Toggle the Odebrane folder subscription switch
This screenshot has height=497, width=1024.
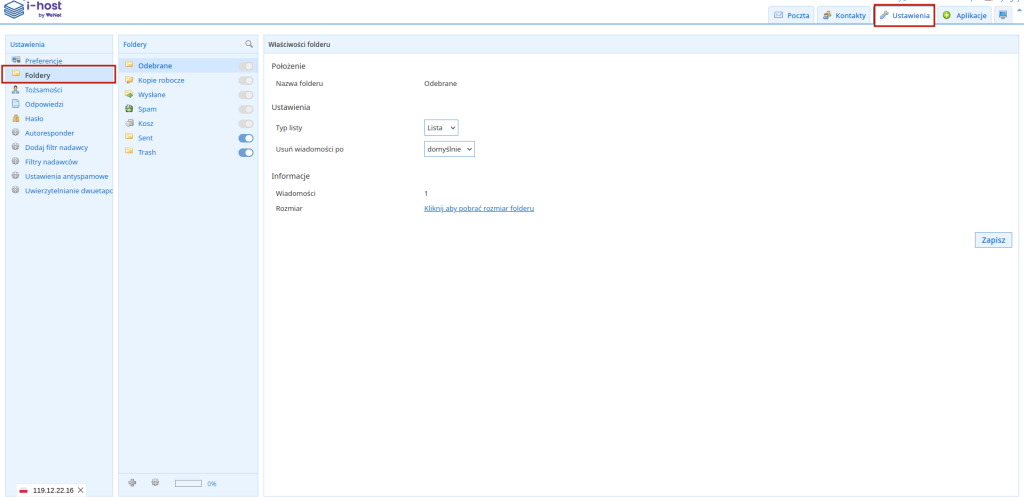(246, 65)
